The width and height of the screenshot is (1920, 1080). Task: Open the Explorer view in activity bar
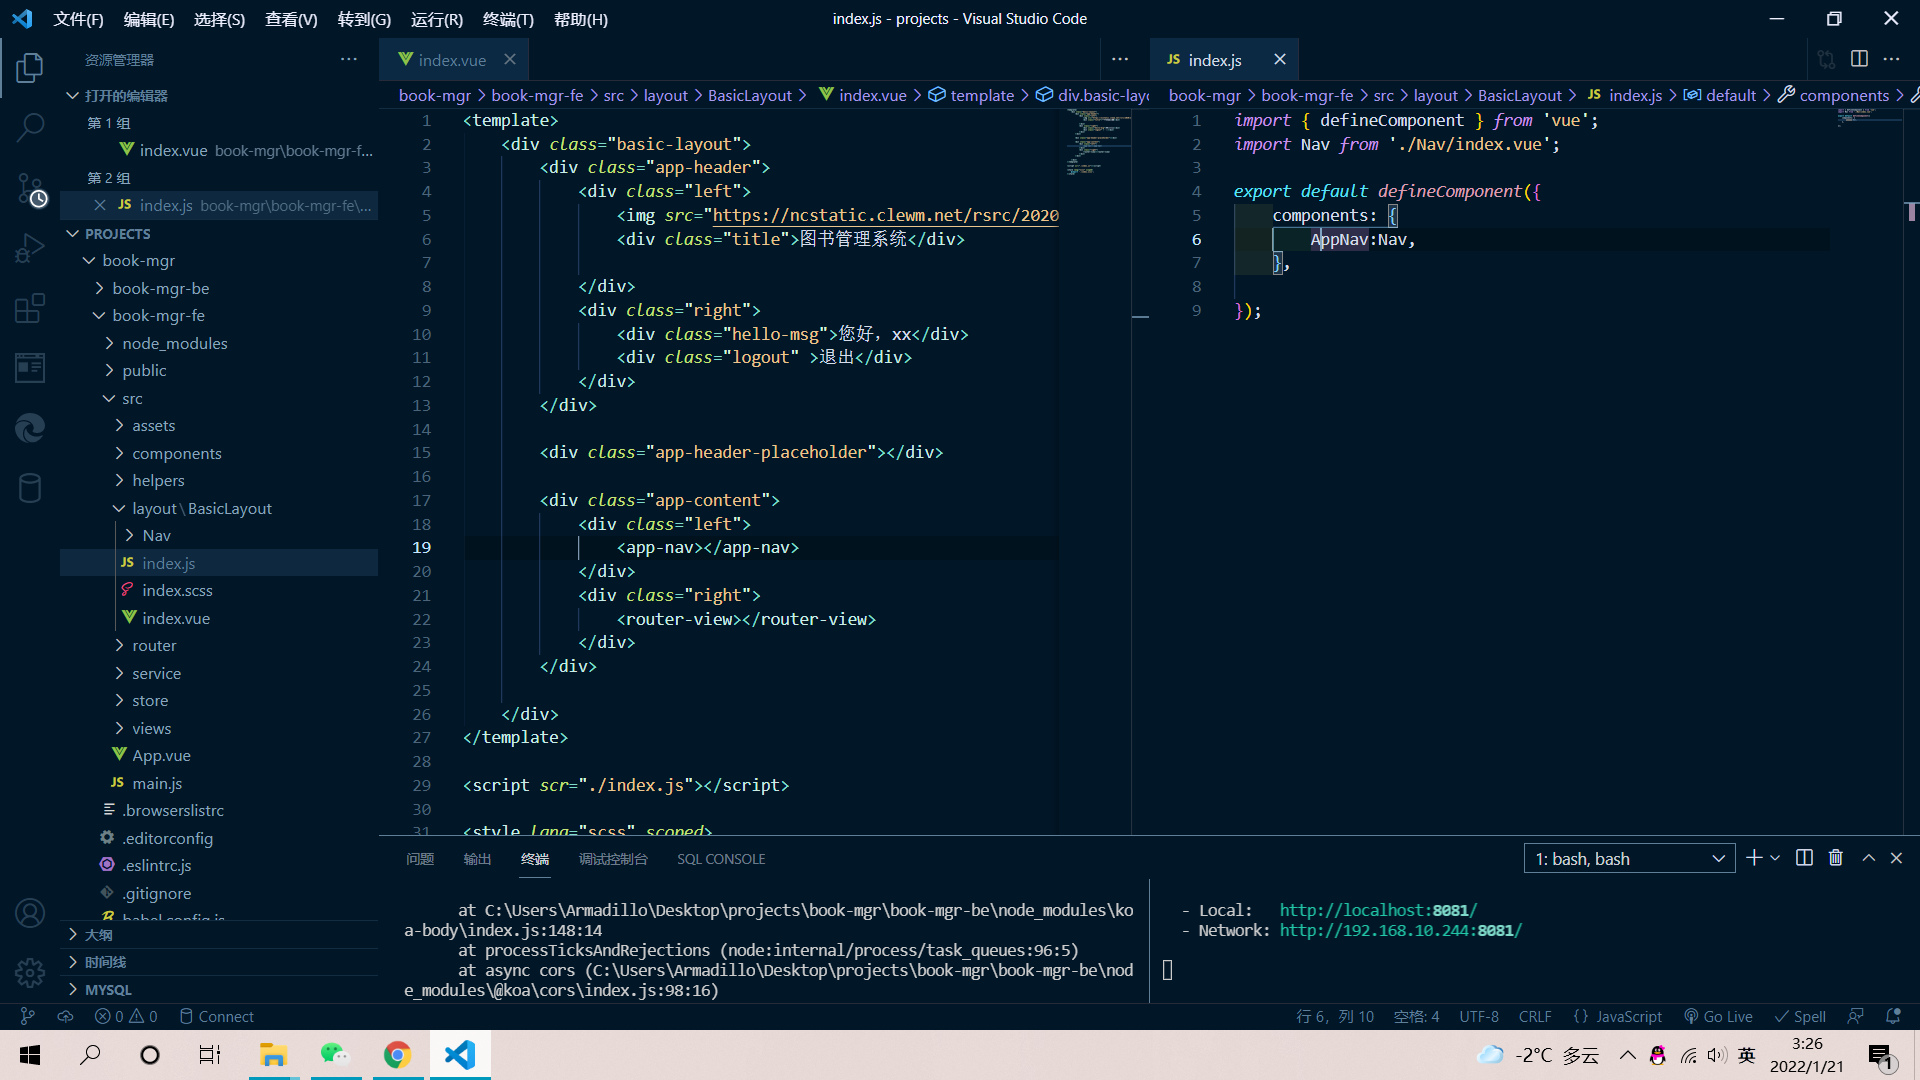[x=30, y=68]
